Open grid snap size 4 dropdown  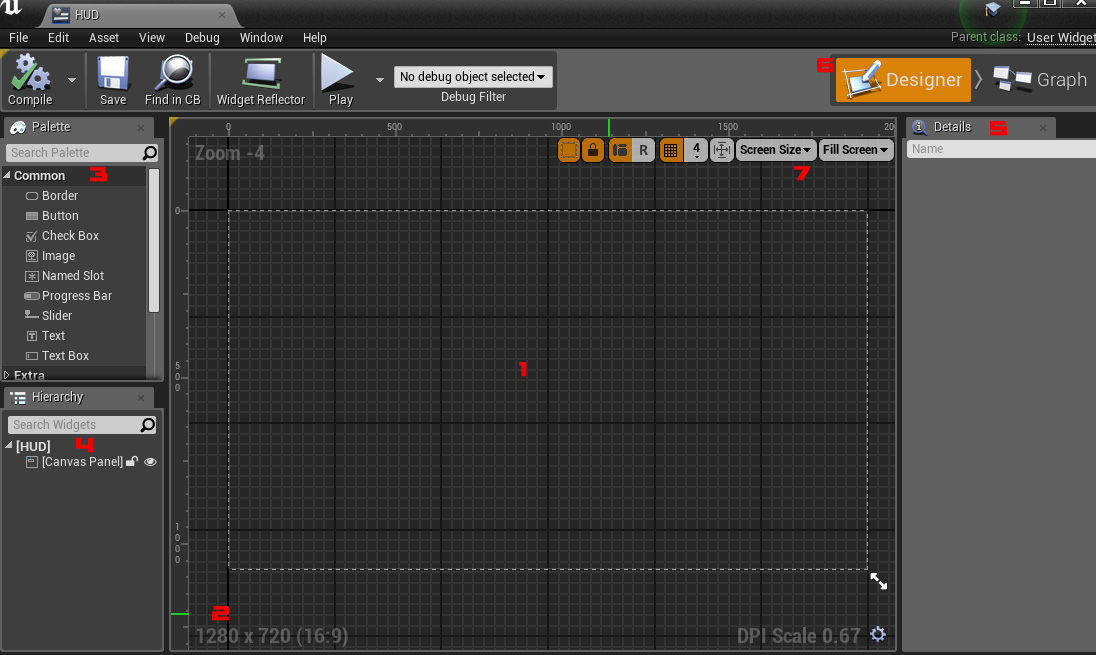(x=696, y=150)
